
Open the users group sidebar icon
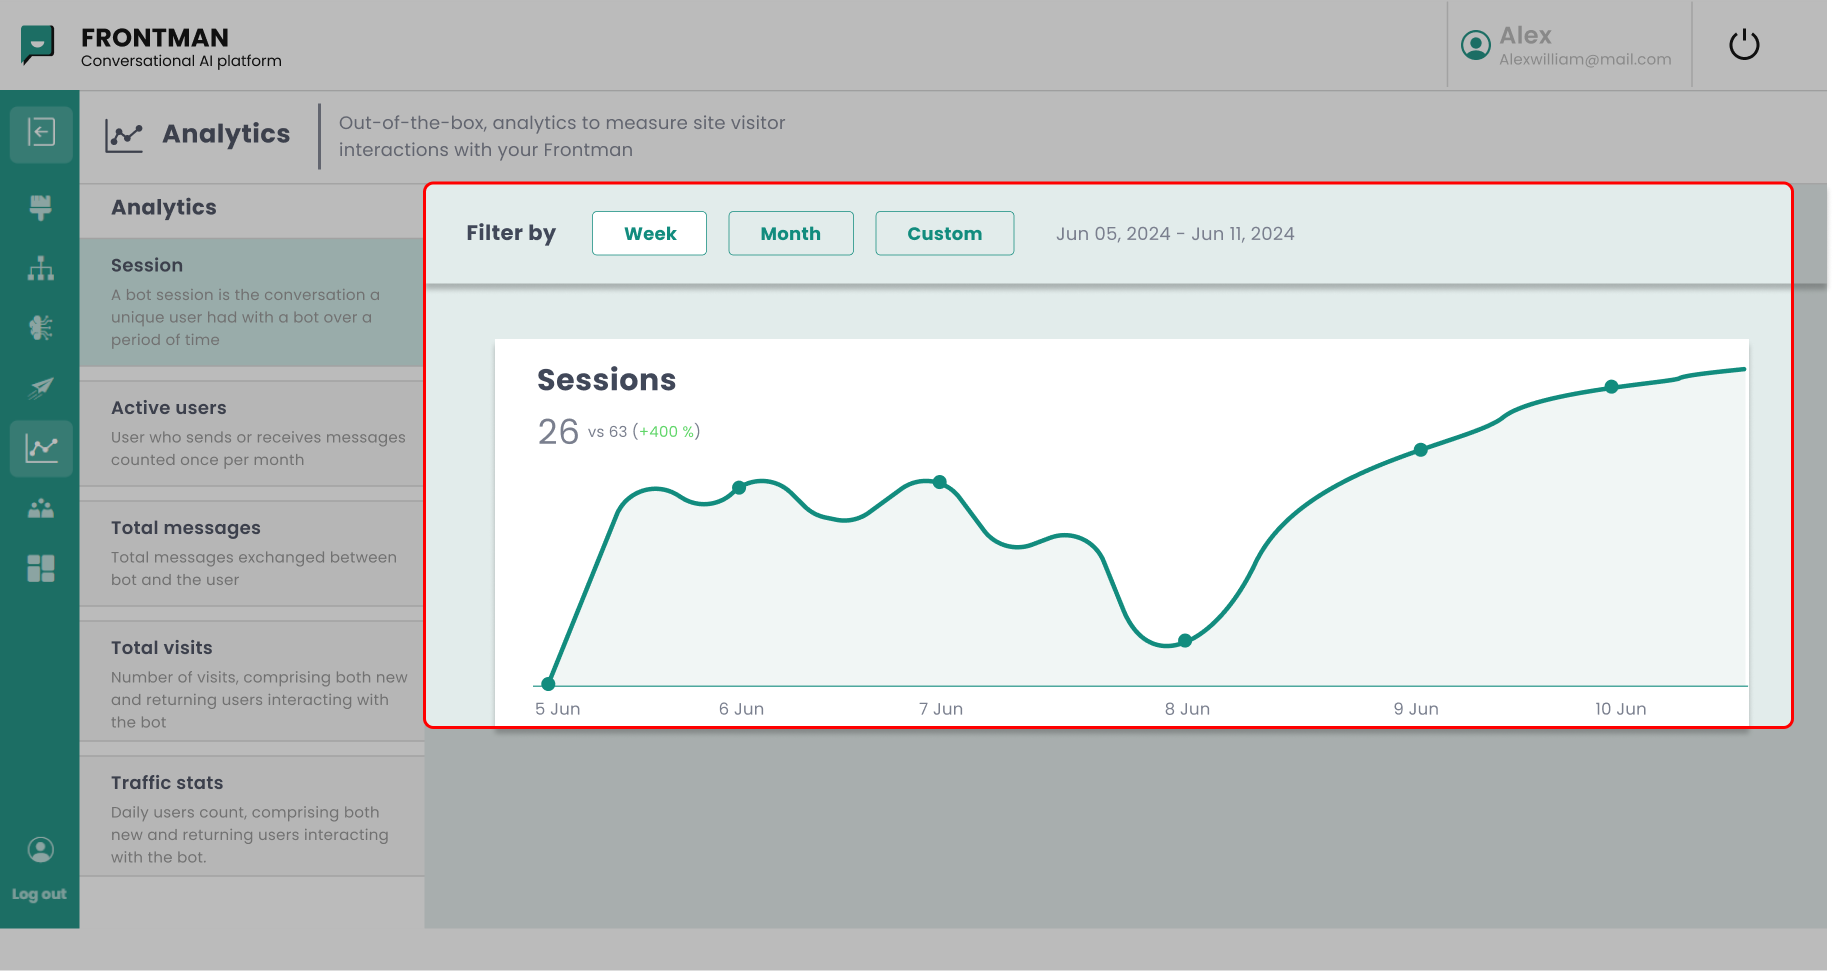pos(41,508)
